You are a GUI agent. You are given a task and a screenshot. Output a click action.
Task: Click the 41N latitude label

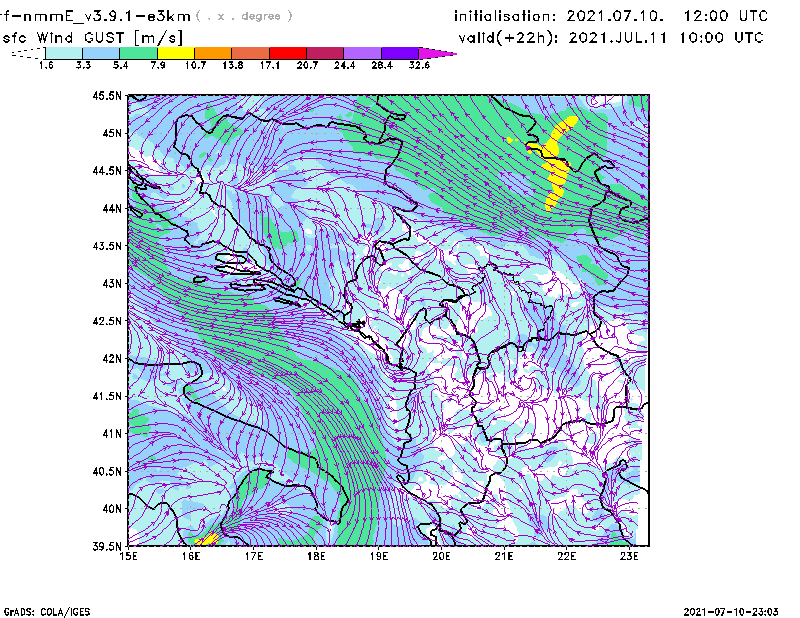point(112,434)
